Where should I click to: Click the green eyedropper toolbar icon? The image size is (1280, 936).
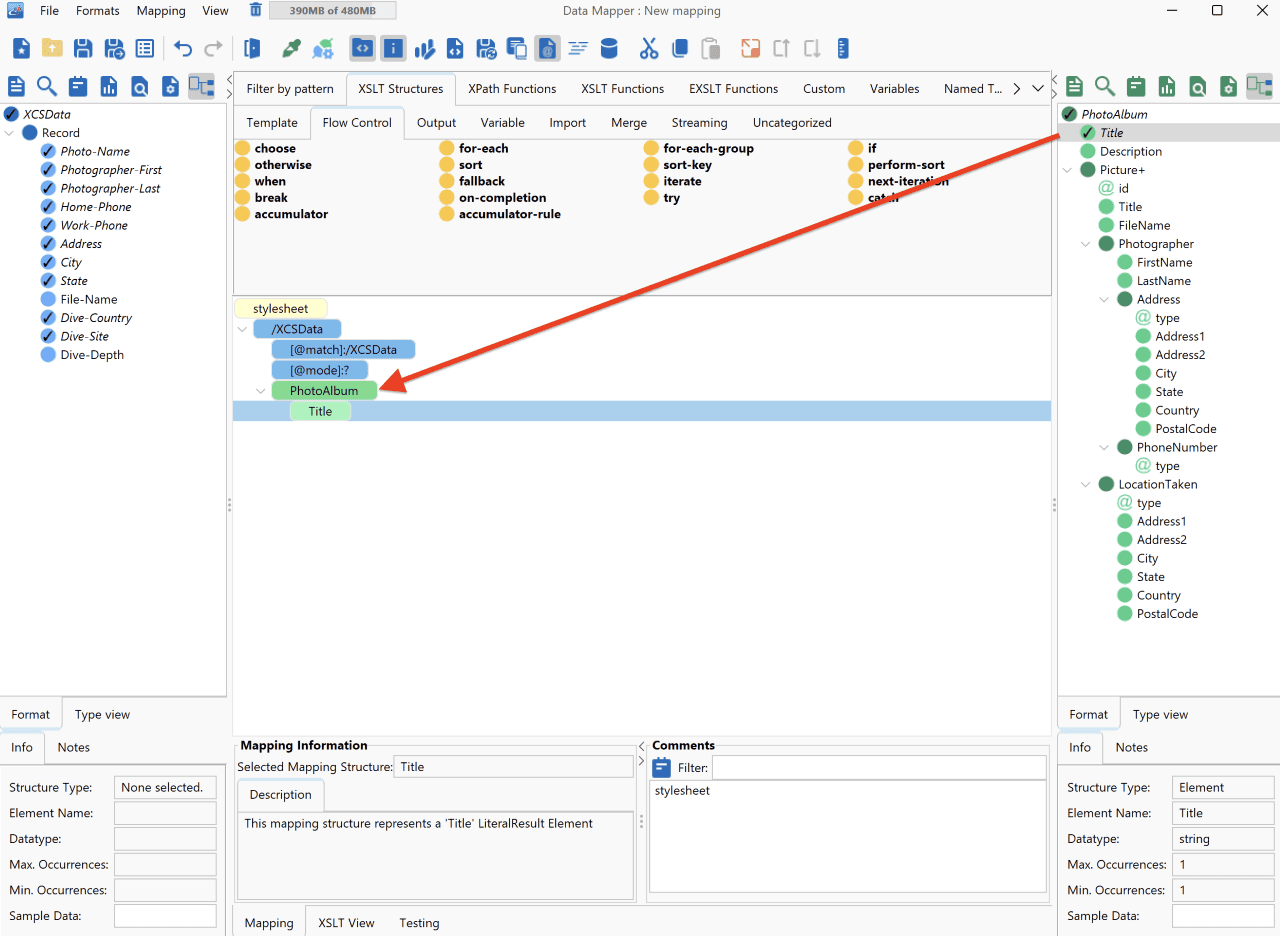291,48
